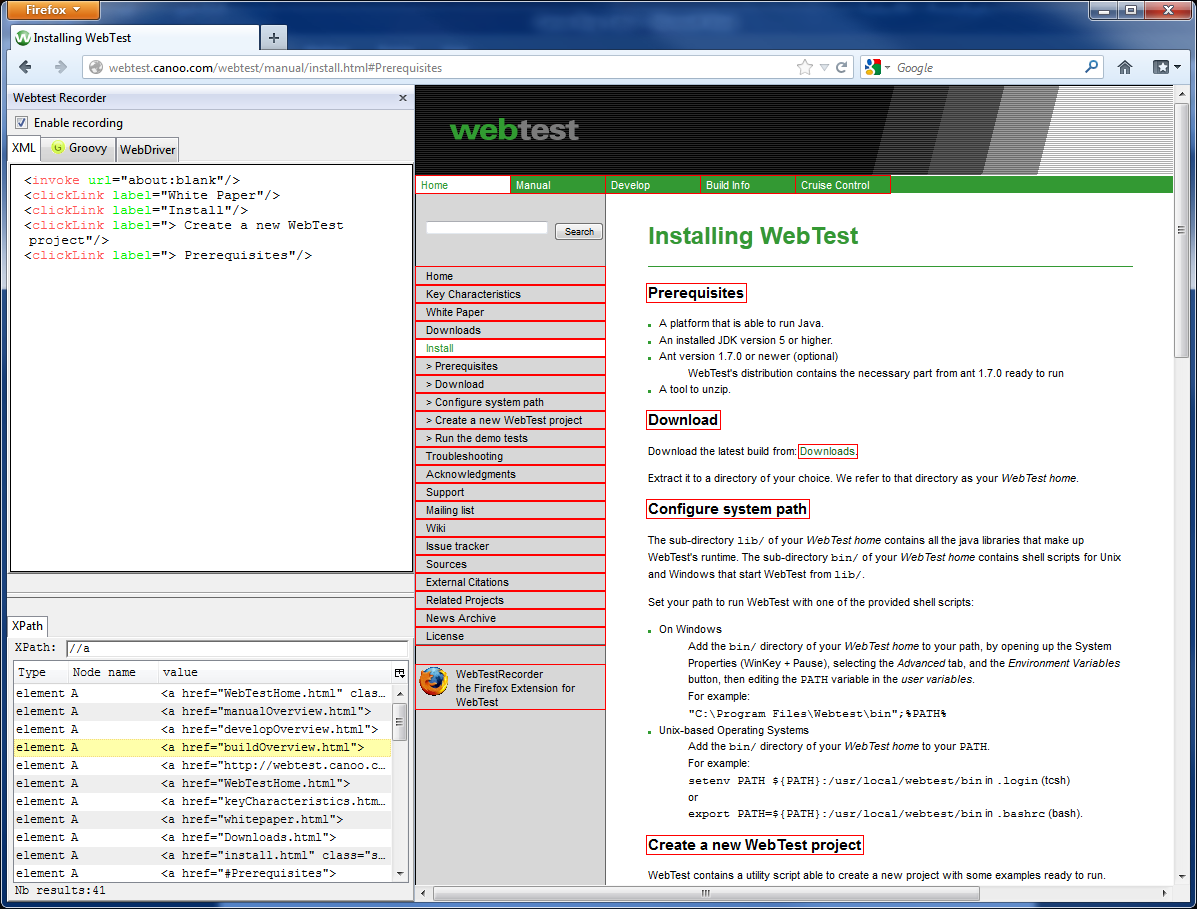
Task: Click the page scrollbar's down arrow
Action: (x=1181, y=876)
